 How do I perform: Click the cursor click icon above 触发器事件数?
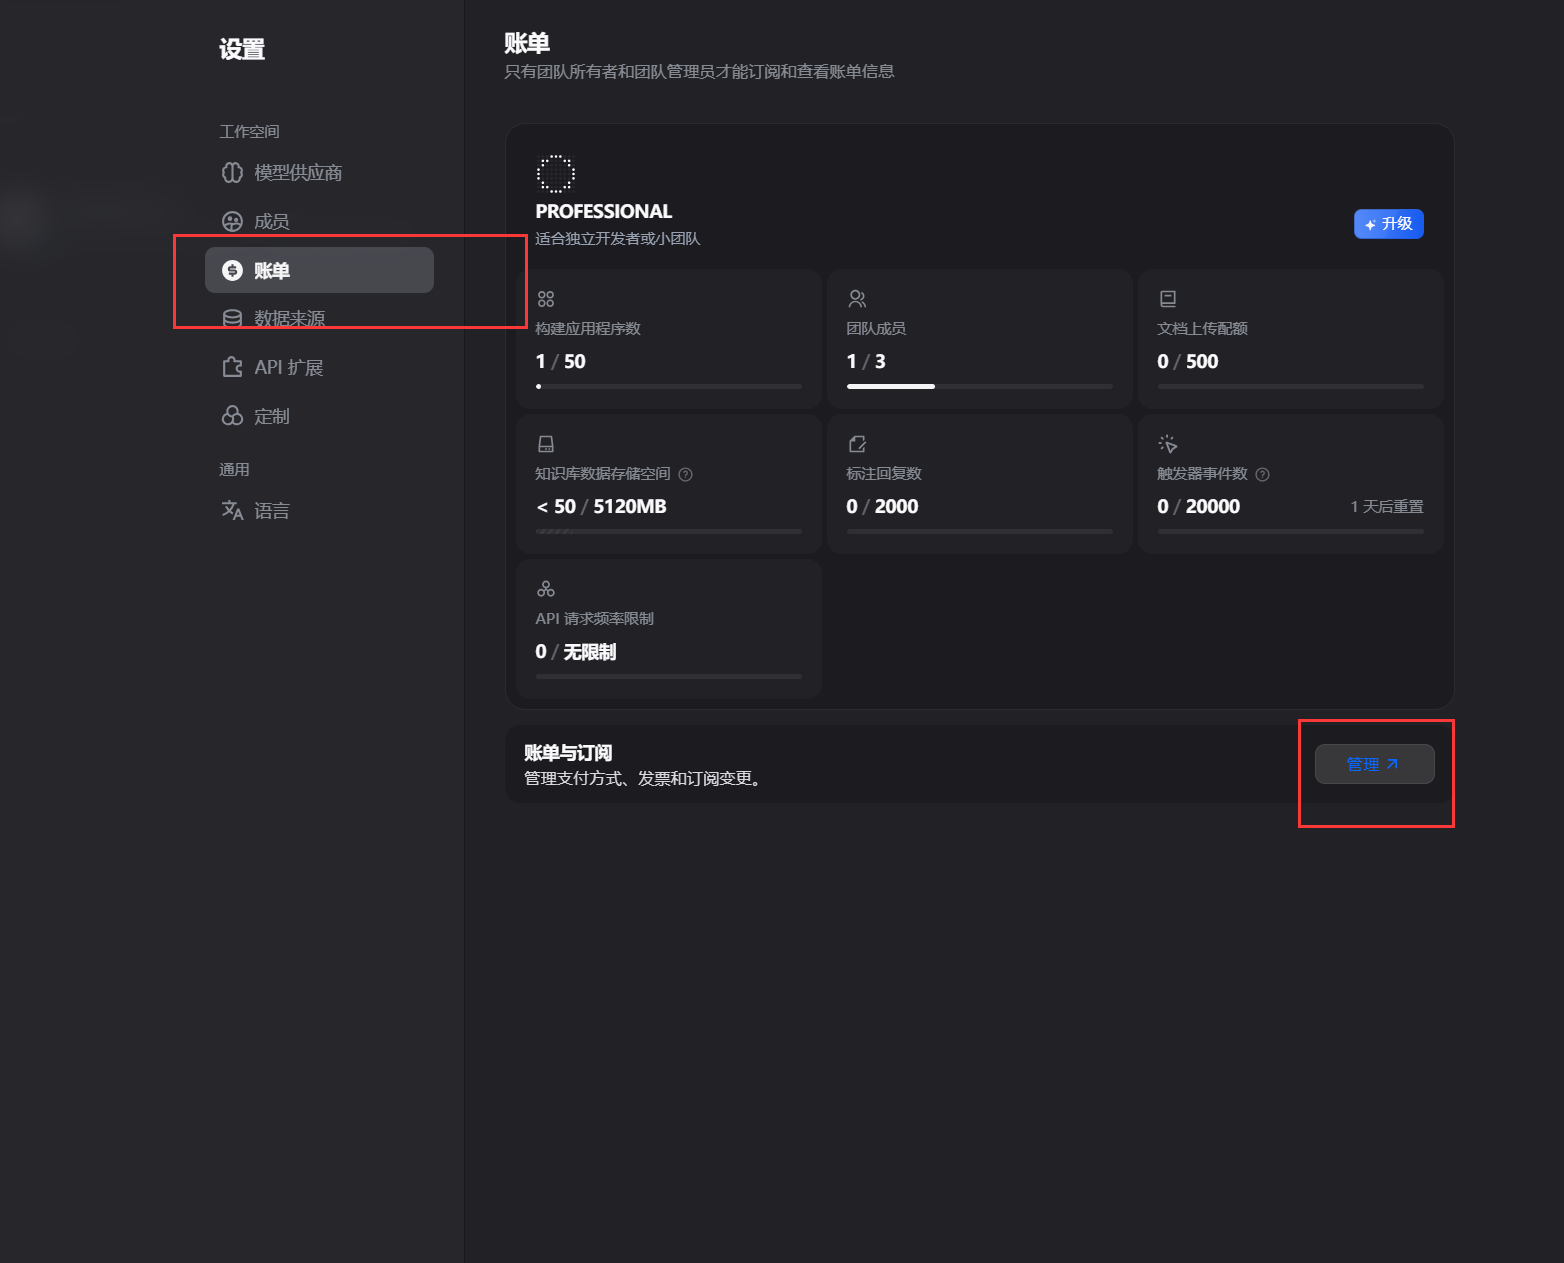click(1168, 444)
